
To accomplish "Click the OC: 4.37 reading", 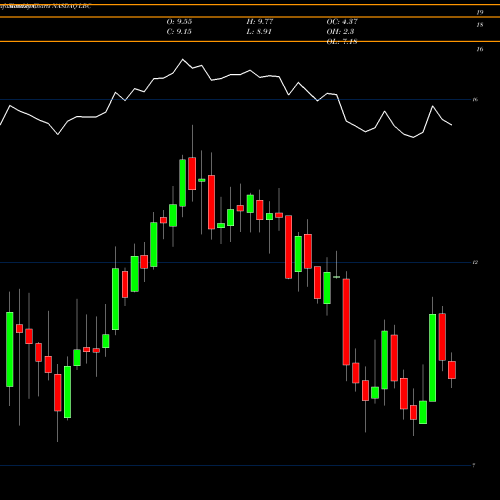I will (342, 22).
